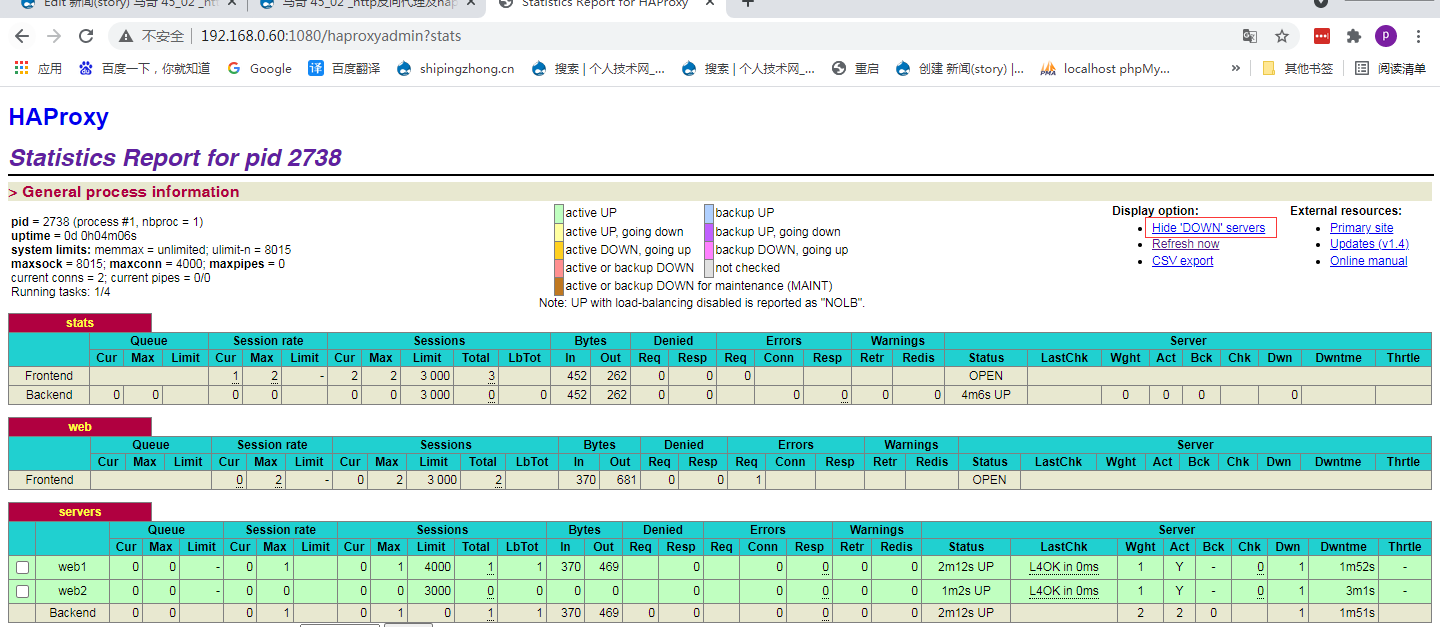Click the blue backup UP legend swatch
This screenshot has height=627, width=1440.
709,213
